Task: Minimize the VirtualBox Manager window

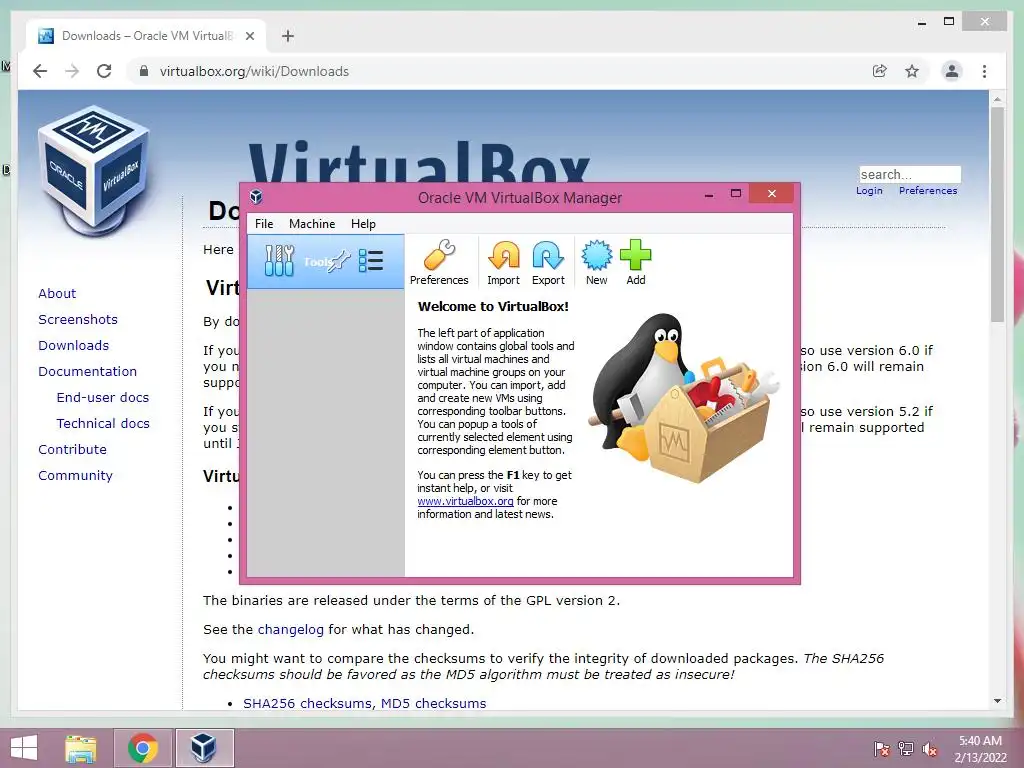Action: [709, 194]
